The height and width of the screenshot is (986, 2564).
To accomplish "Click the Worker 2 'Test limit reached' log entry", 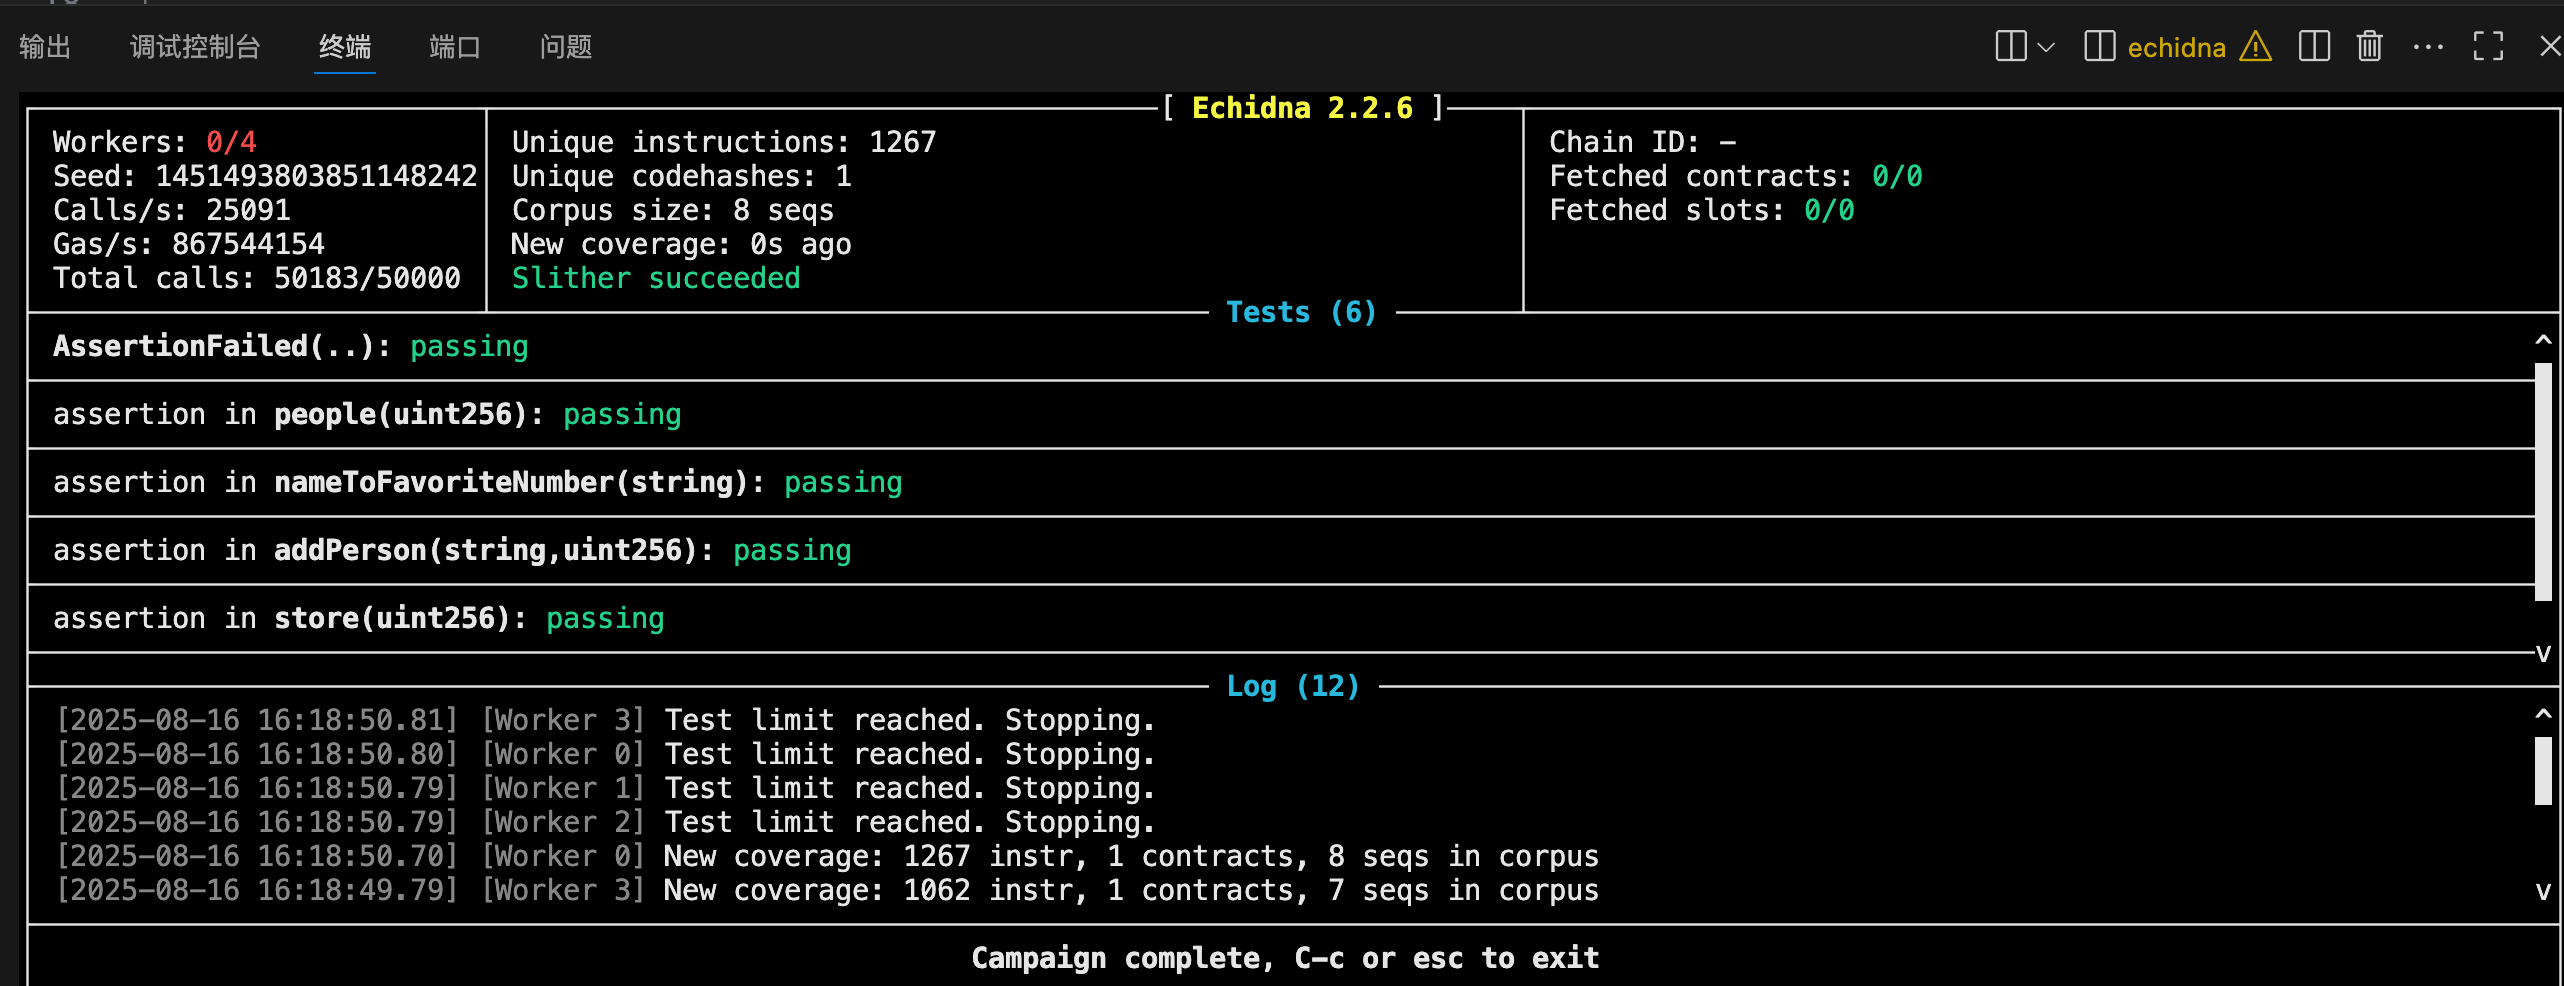I will (x=606, y=822).
